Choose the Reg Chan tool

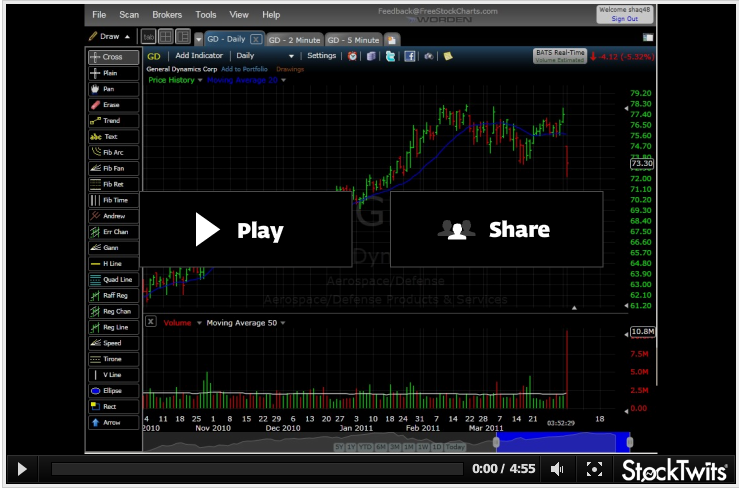[x=113, y=311]
